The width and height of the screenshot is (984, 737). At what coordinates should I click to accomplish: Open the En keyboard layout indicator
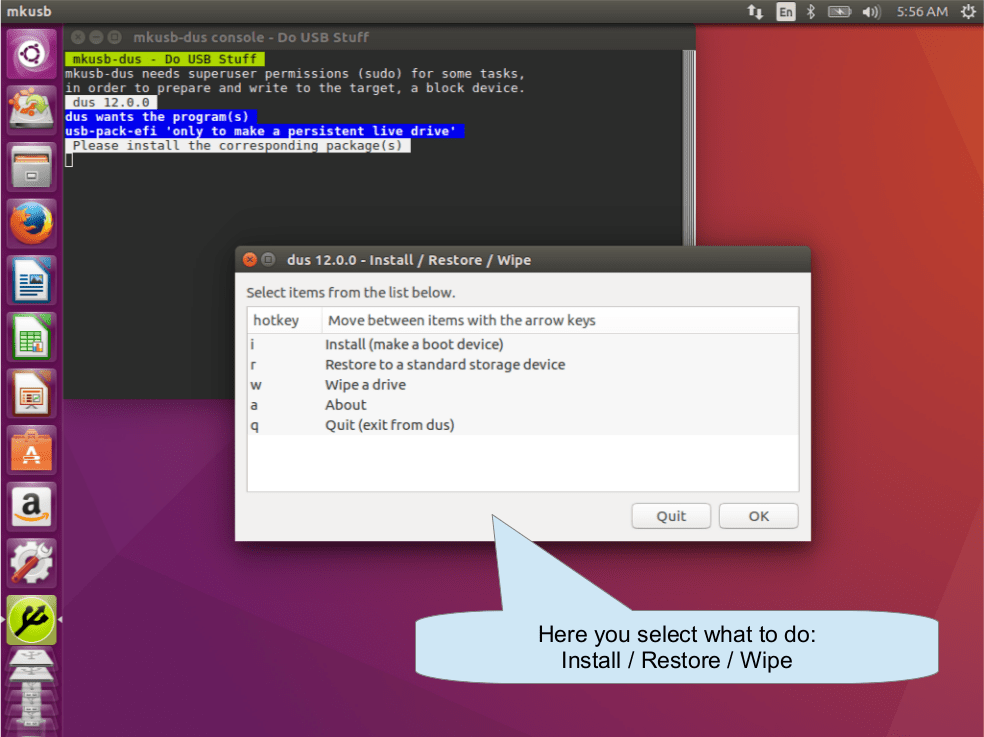click(785, 11)
